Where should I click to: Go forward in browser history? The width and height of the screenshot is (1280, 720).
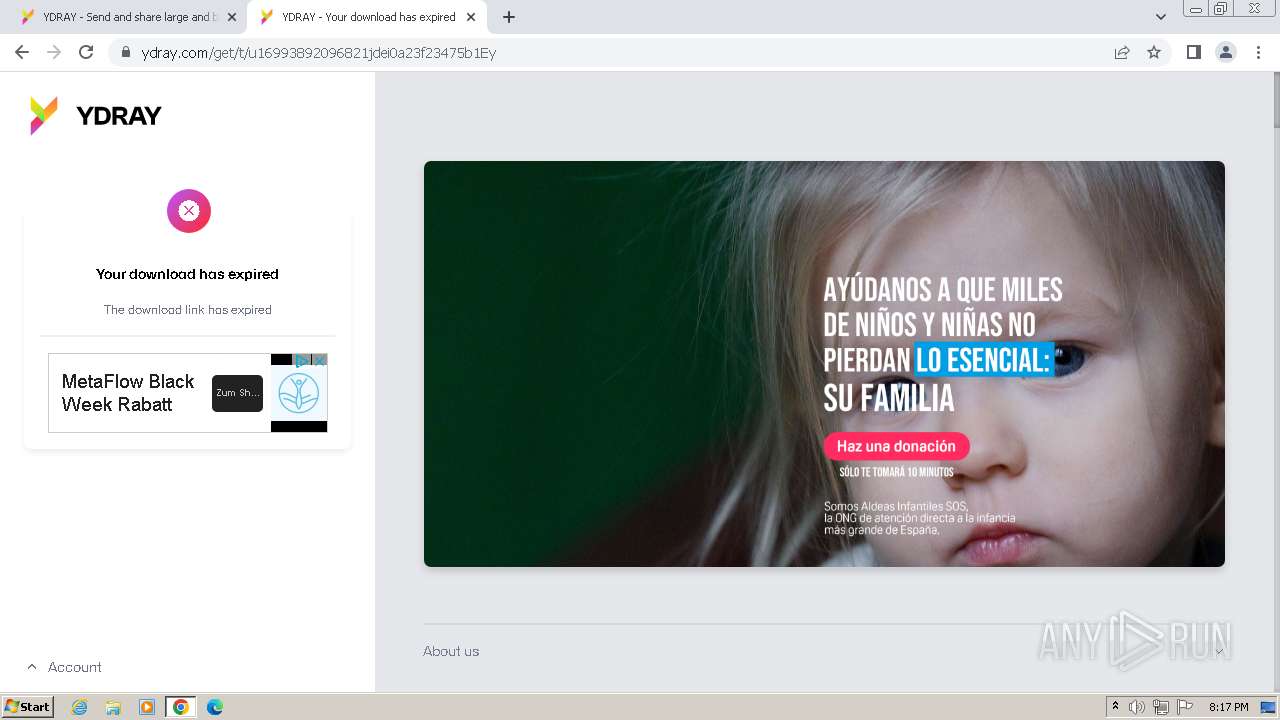pyautogui.click(x=54, y=52)
